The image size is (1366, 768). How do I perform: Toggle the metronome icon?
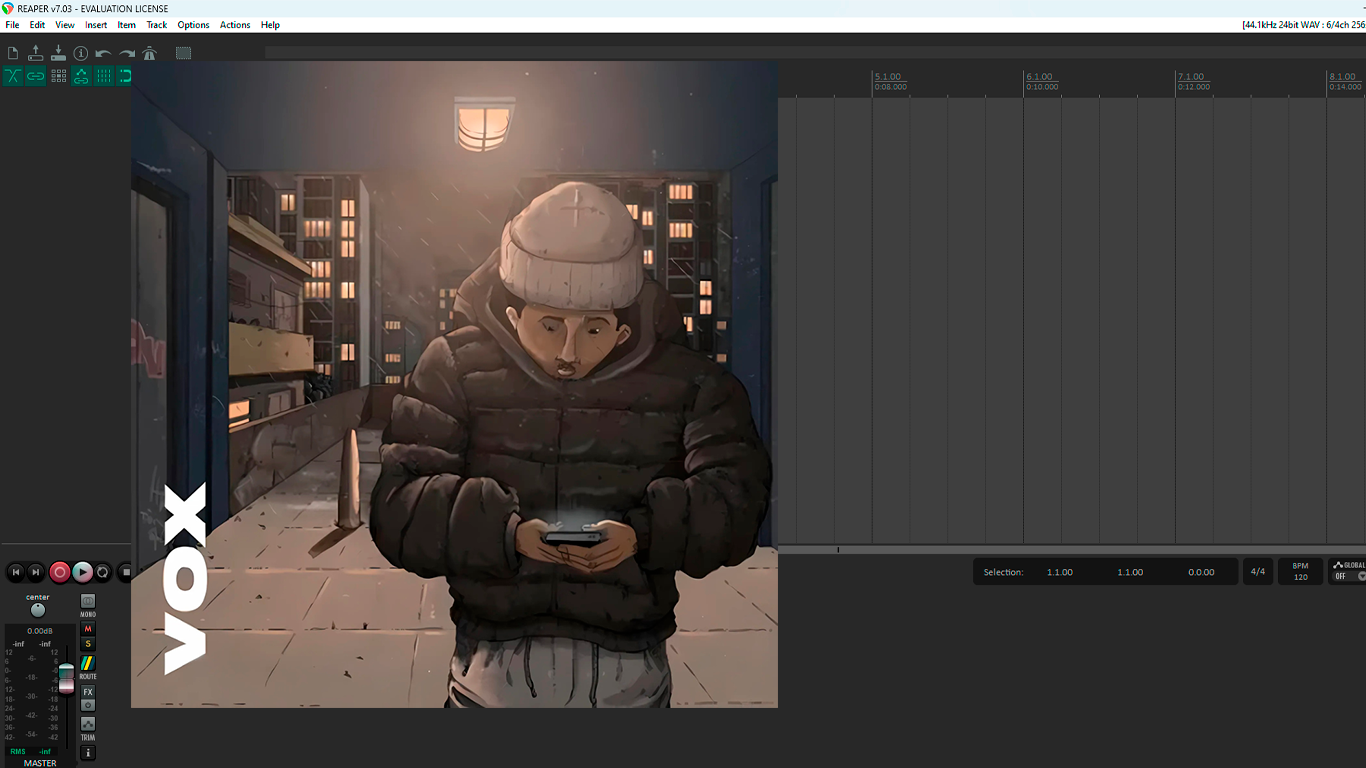coord(150,53)
